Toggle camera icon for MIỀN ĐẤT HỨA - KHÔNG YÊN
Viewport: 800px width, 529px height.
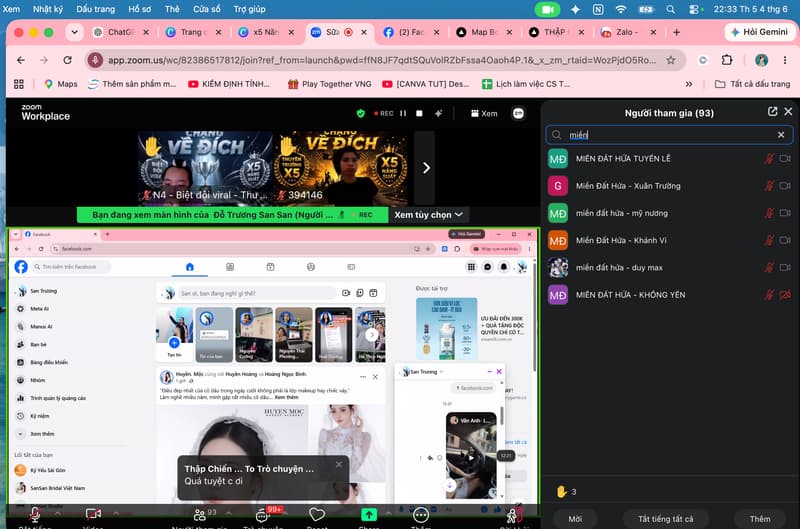(x=785, y=295)
